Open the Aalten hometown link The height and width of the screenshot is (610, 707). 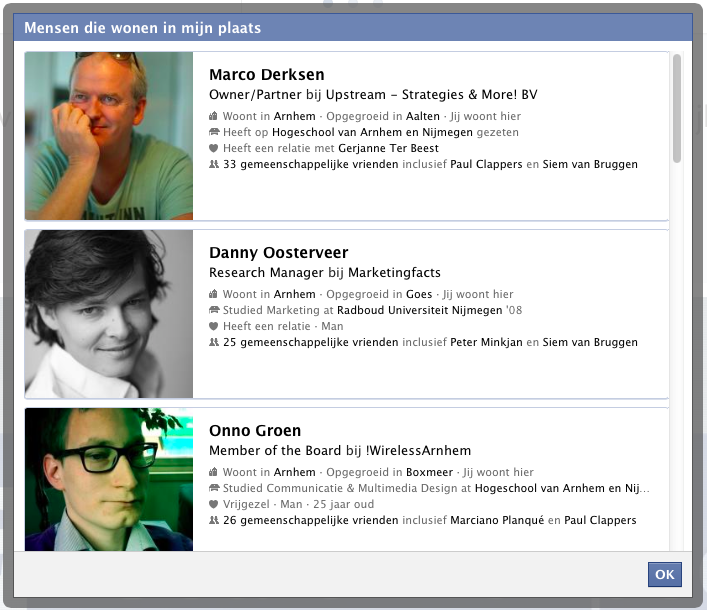(x=423, y=116)
